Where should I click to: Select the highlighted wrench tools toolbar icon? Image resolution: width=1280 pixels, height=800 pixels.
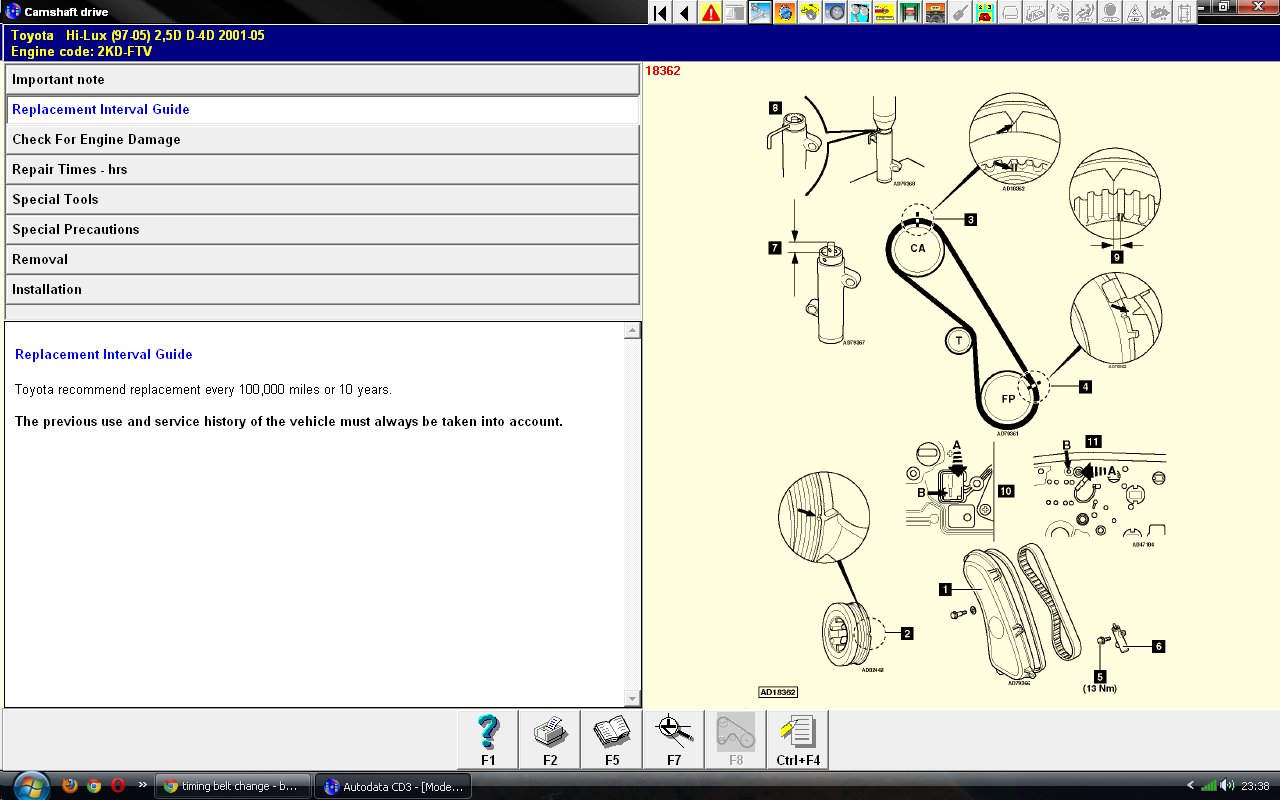pyautogui.click(x=760, y=13)
